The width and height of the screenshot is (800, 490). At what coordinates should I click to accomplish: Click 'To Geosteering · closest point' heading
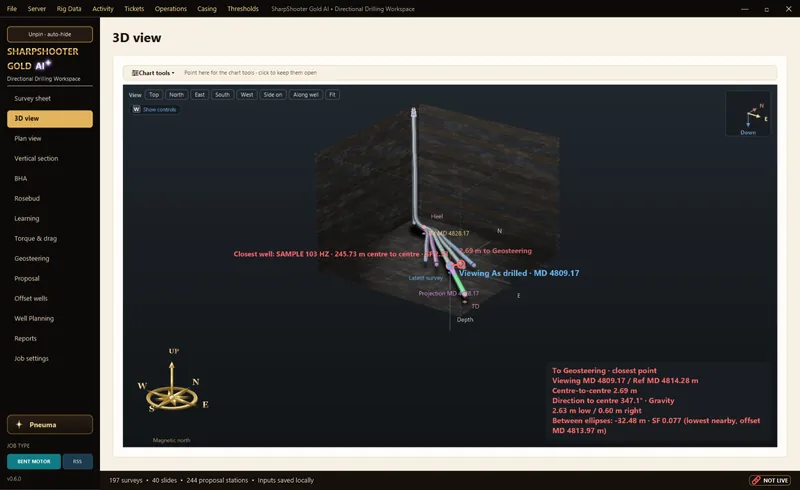click(604, 371)
